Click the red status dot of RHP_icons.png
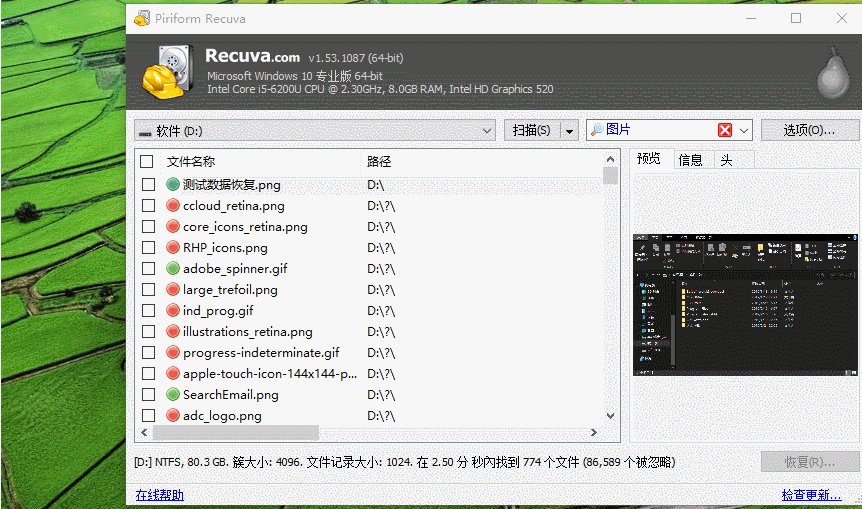This screenshot has width=862, height=509. tap(173, 247)
